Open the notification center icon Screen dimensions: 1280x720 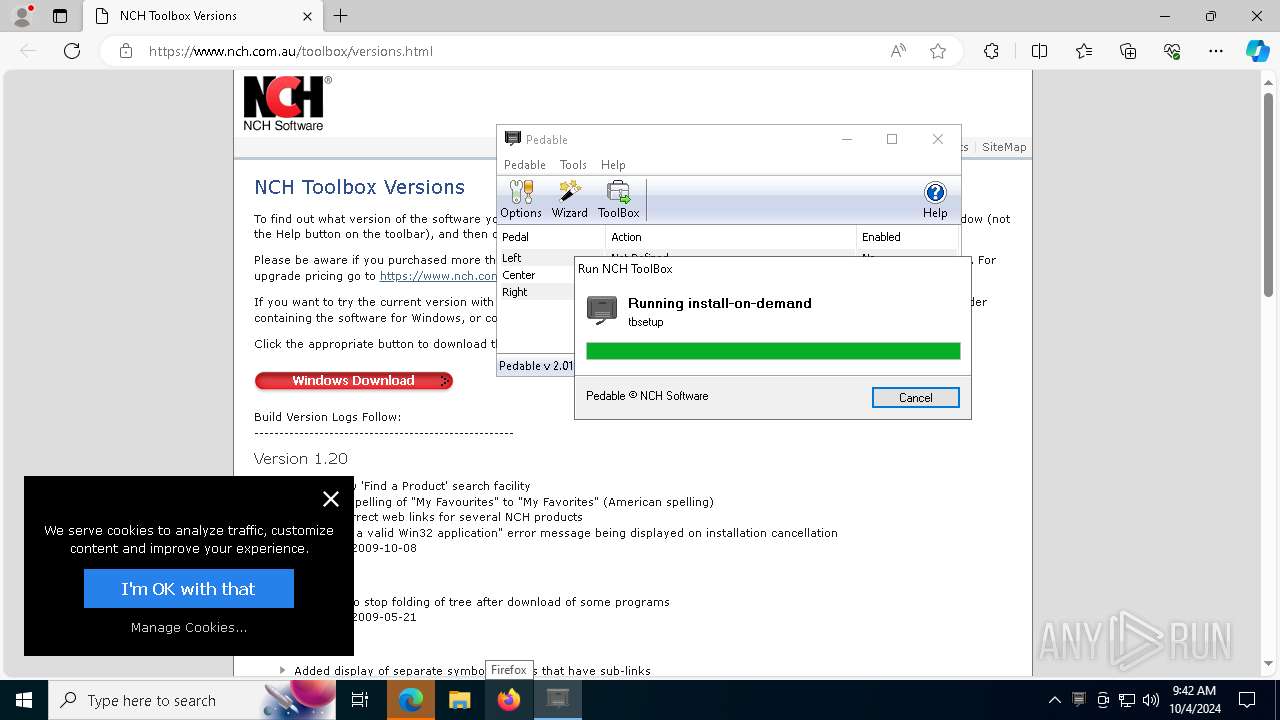tap(1247, 700)
